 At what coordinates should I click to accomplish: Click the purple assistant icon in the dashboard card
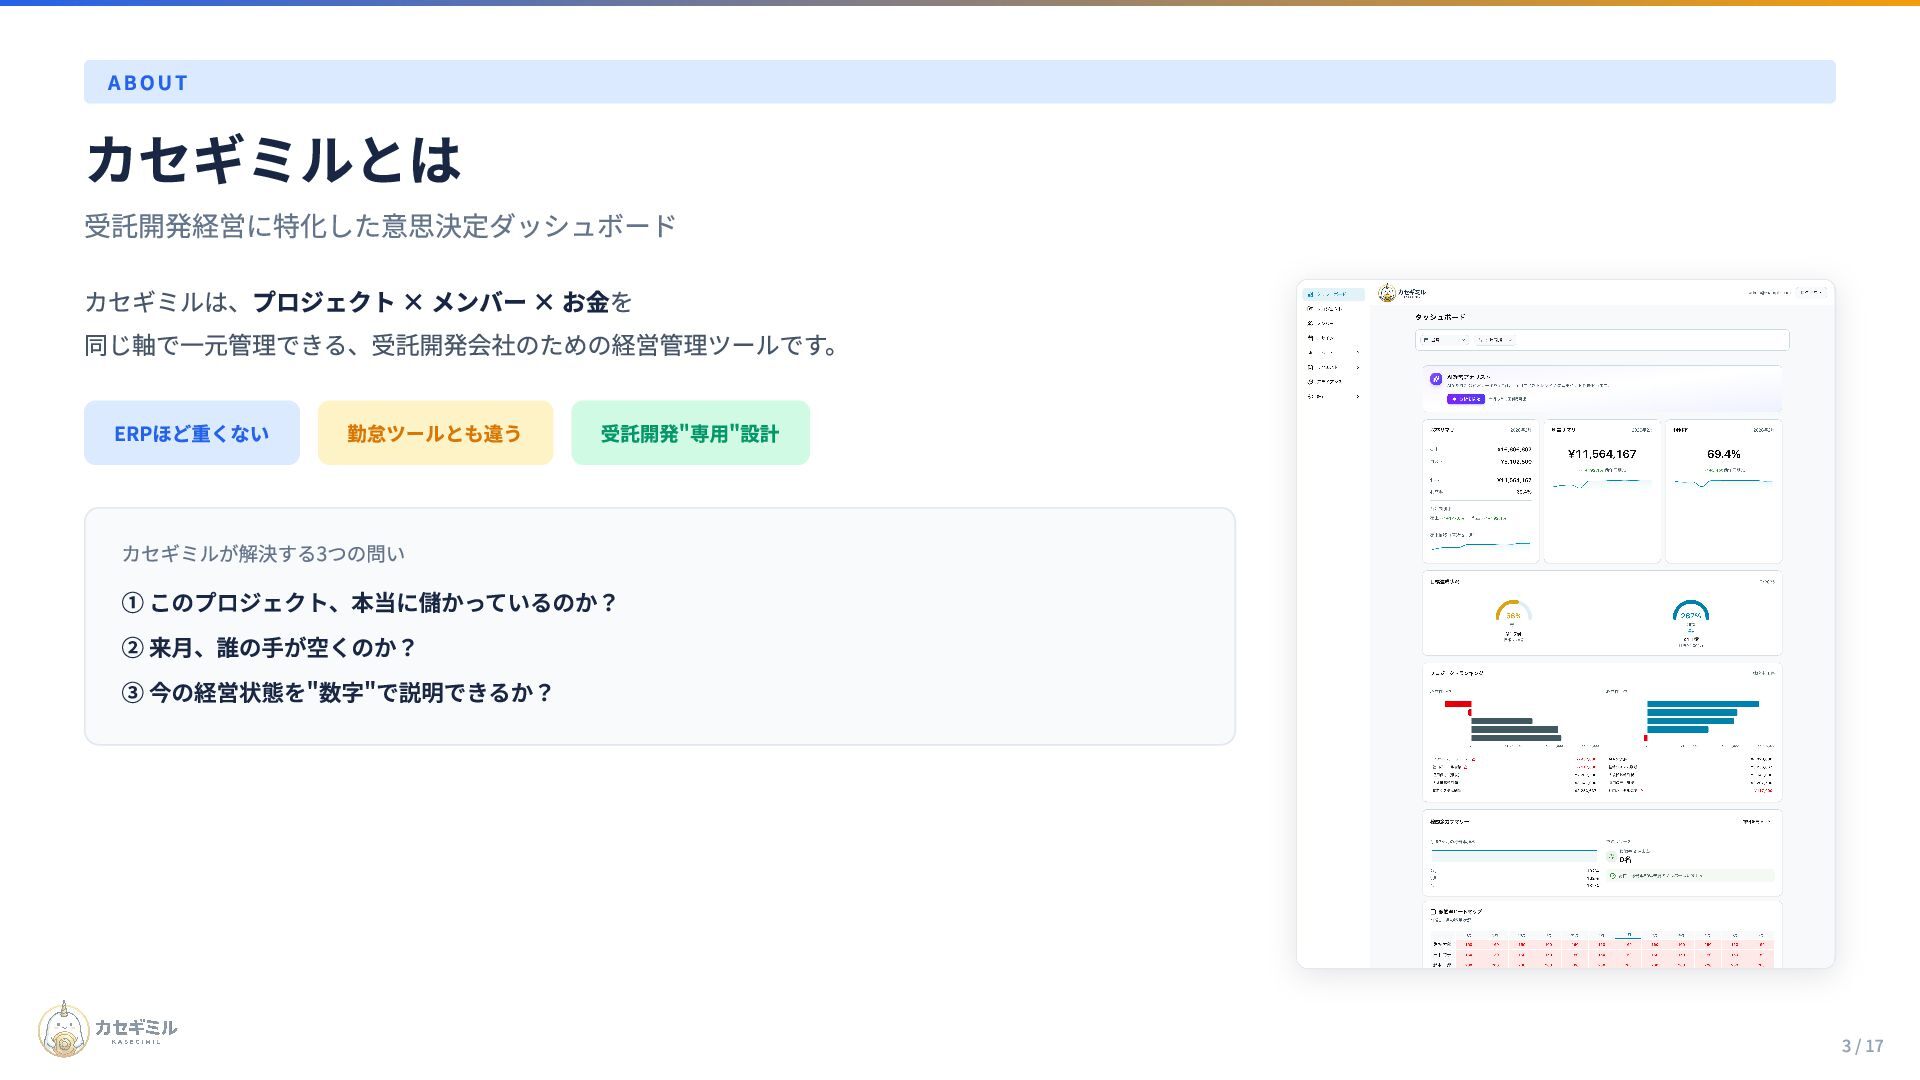pyautogui.click(x=1436, y=379)
